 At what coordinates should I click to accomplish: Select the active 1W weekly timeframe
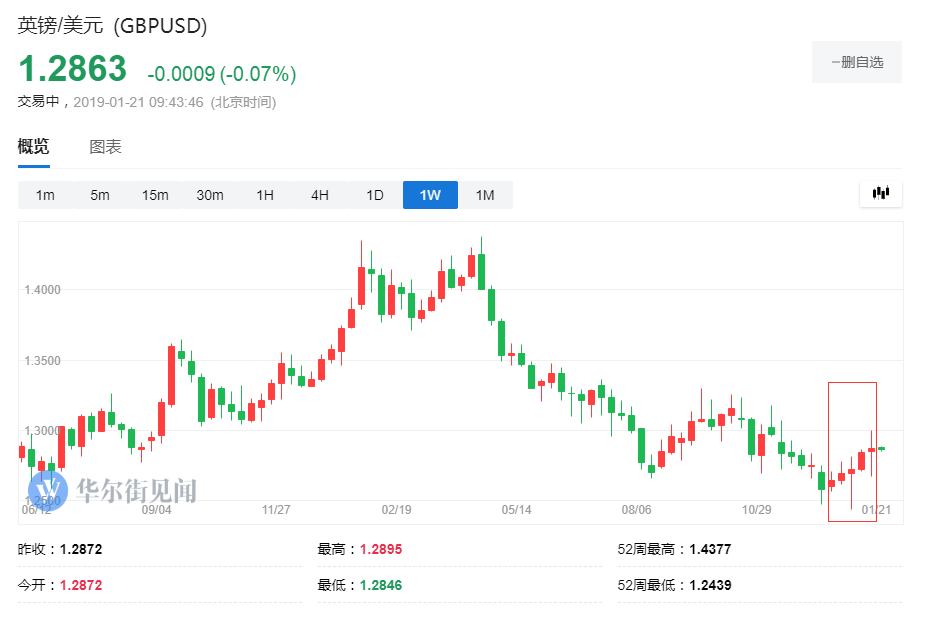point(430,195)
